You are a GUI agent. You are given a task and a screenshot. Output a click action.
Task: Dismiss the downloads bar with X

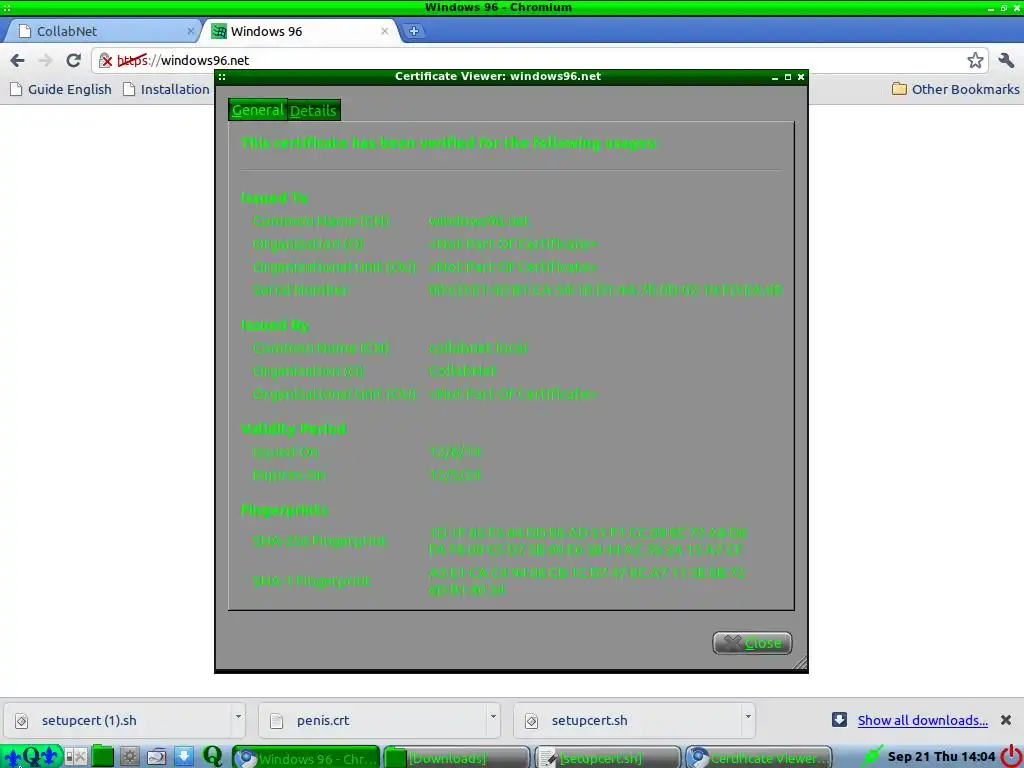tap(1006, 720)
